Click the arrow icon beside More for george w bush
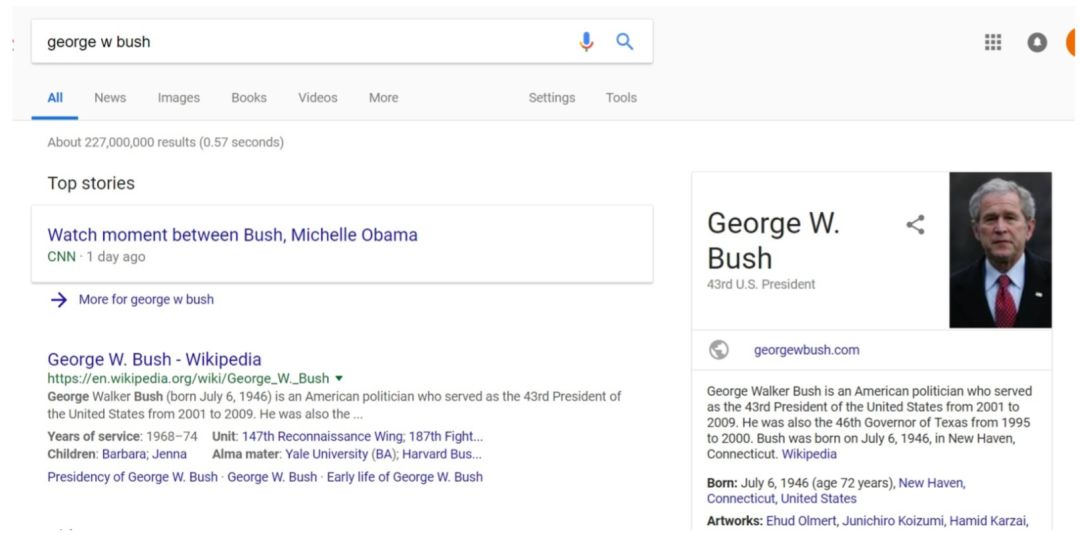This screenshot has height=535, width=1080. tap(59, 299)
